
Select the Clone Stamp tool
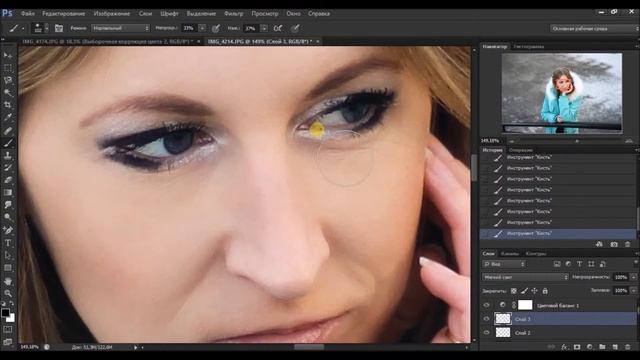8,156
